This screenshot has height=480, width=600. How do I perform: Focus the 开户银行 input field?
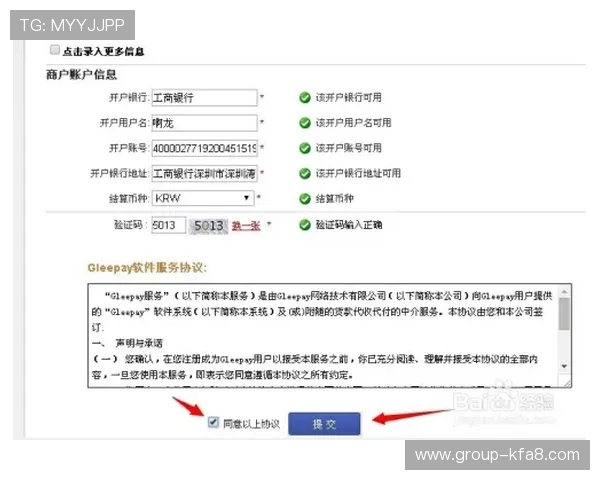(204, 98)
